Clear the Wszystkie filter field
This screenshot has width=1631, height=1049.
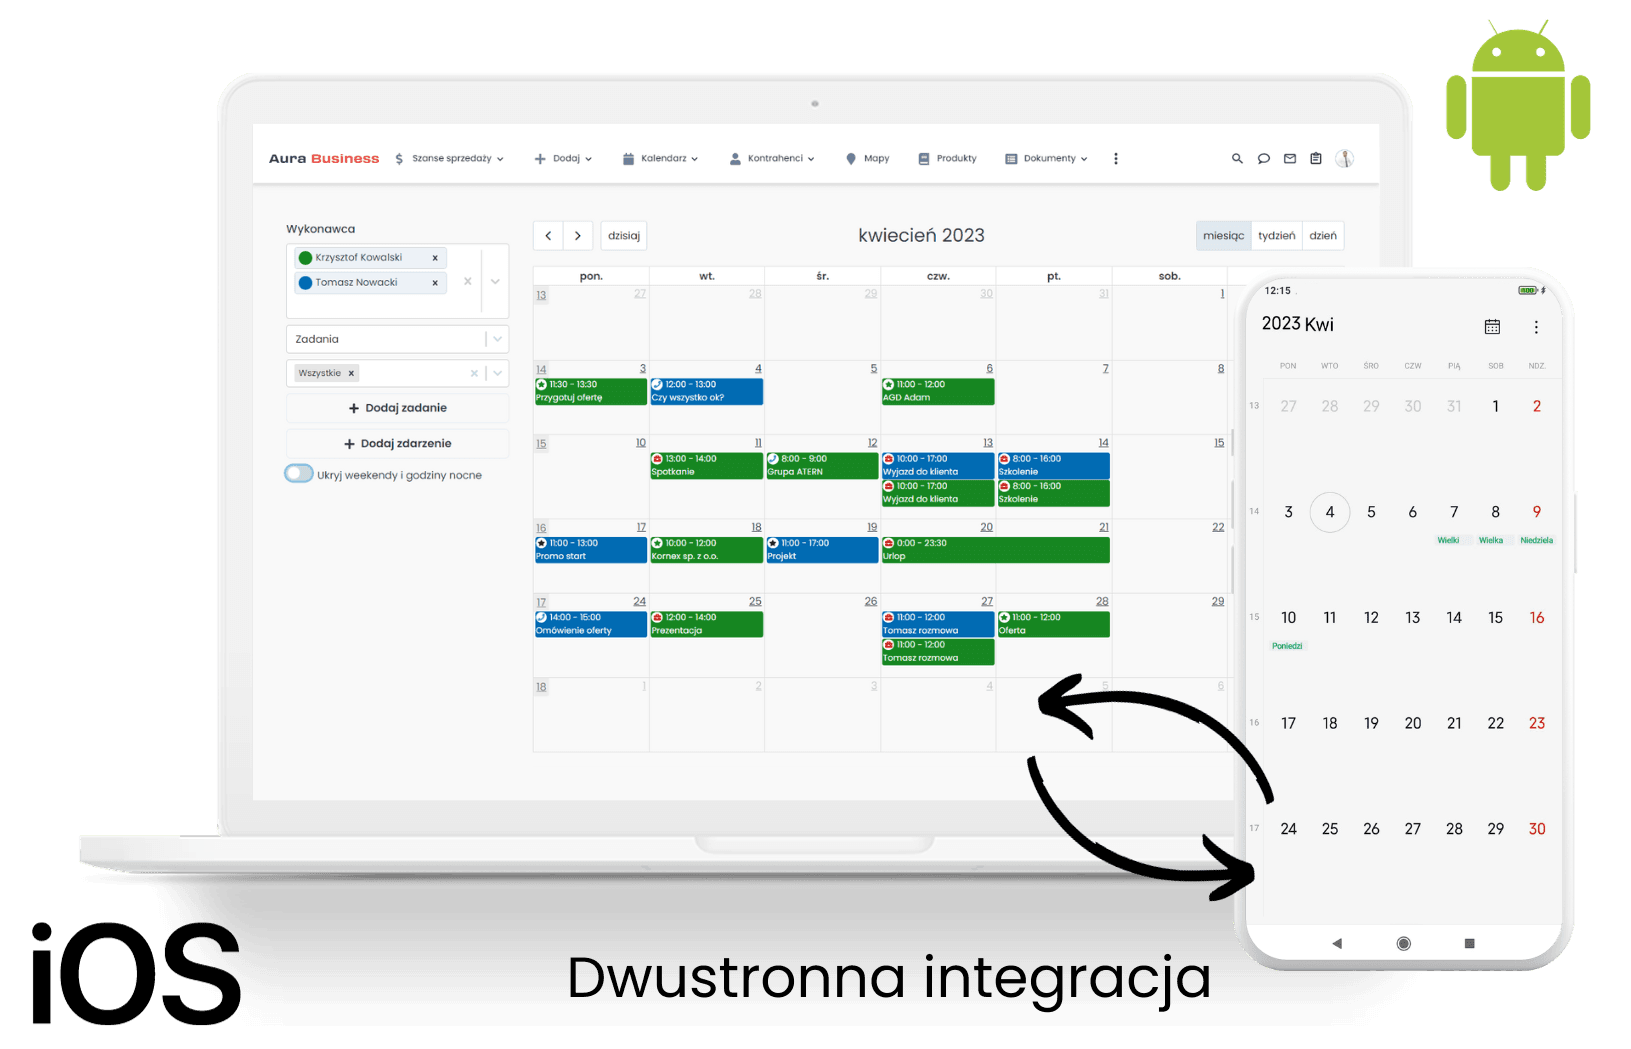click(474, 373)
